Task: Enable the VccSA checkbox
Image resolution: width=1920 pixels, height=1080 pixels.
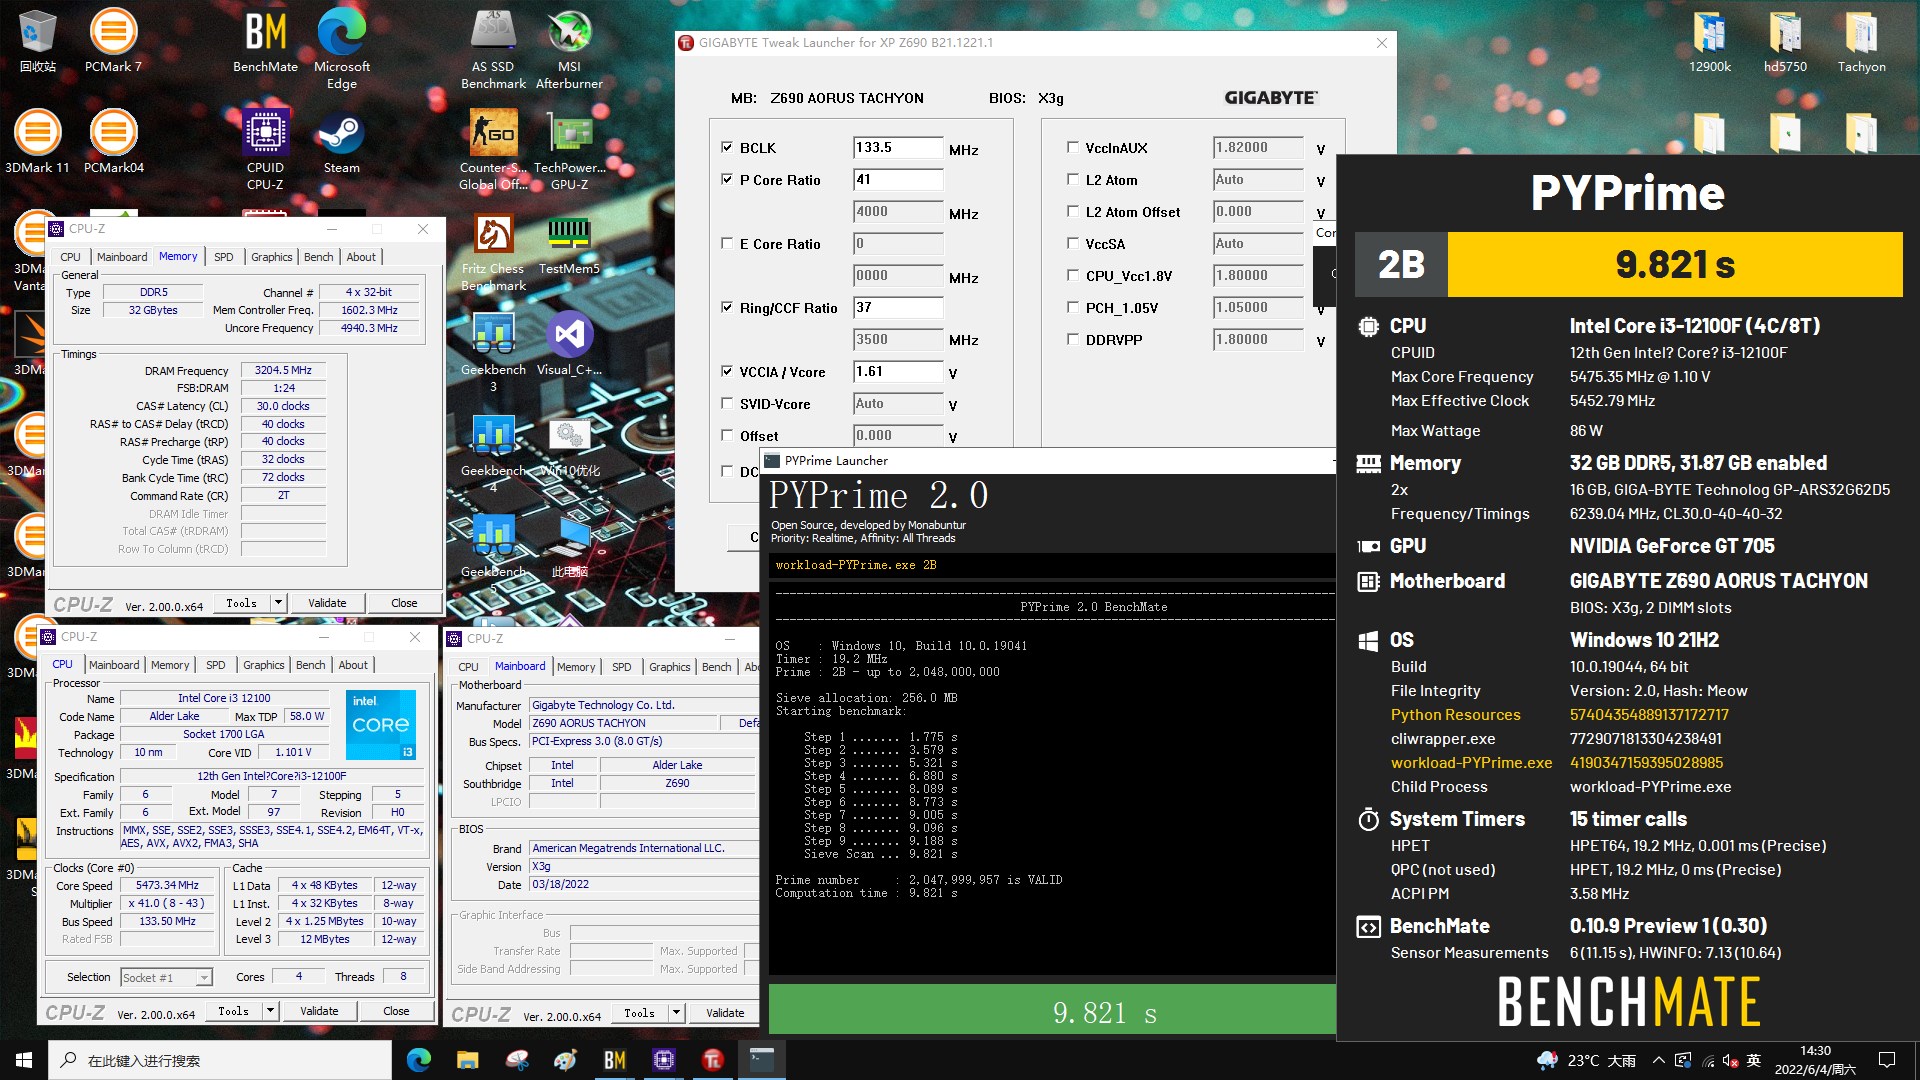Action: pos(1073,243)
